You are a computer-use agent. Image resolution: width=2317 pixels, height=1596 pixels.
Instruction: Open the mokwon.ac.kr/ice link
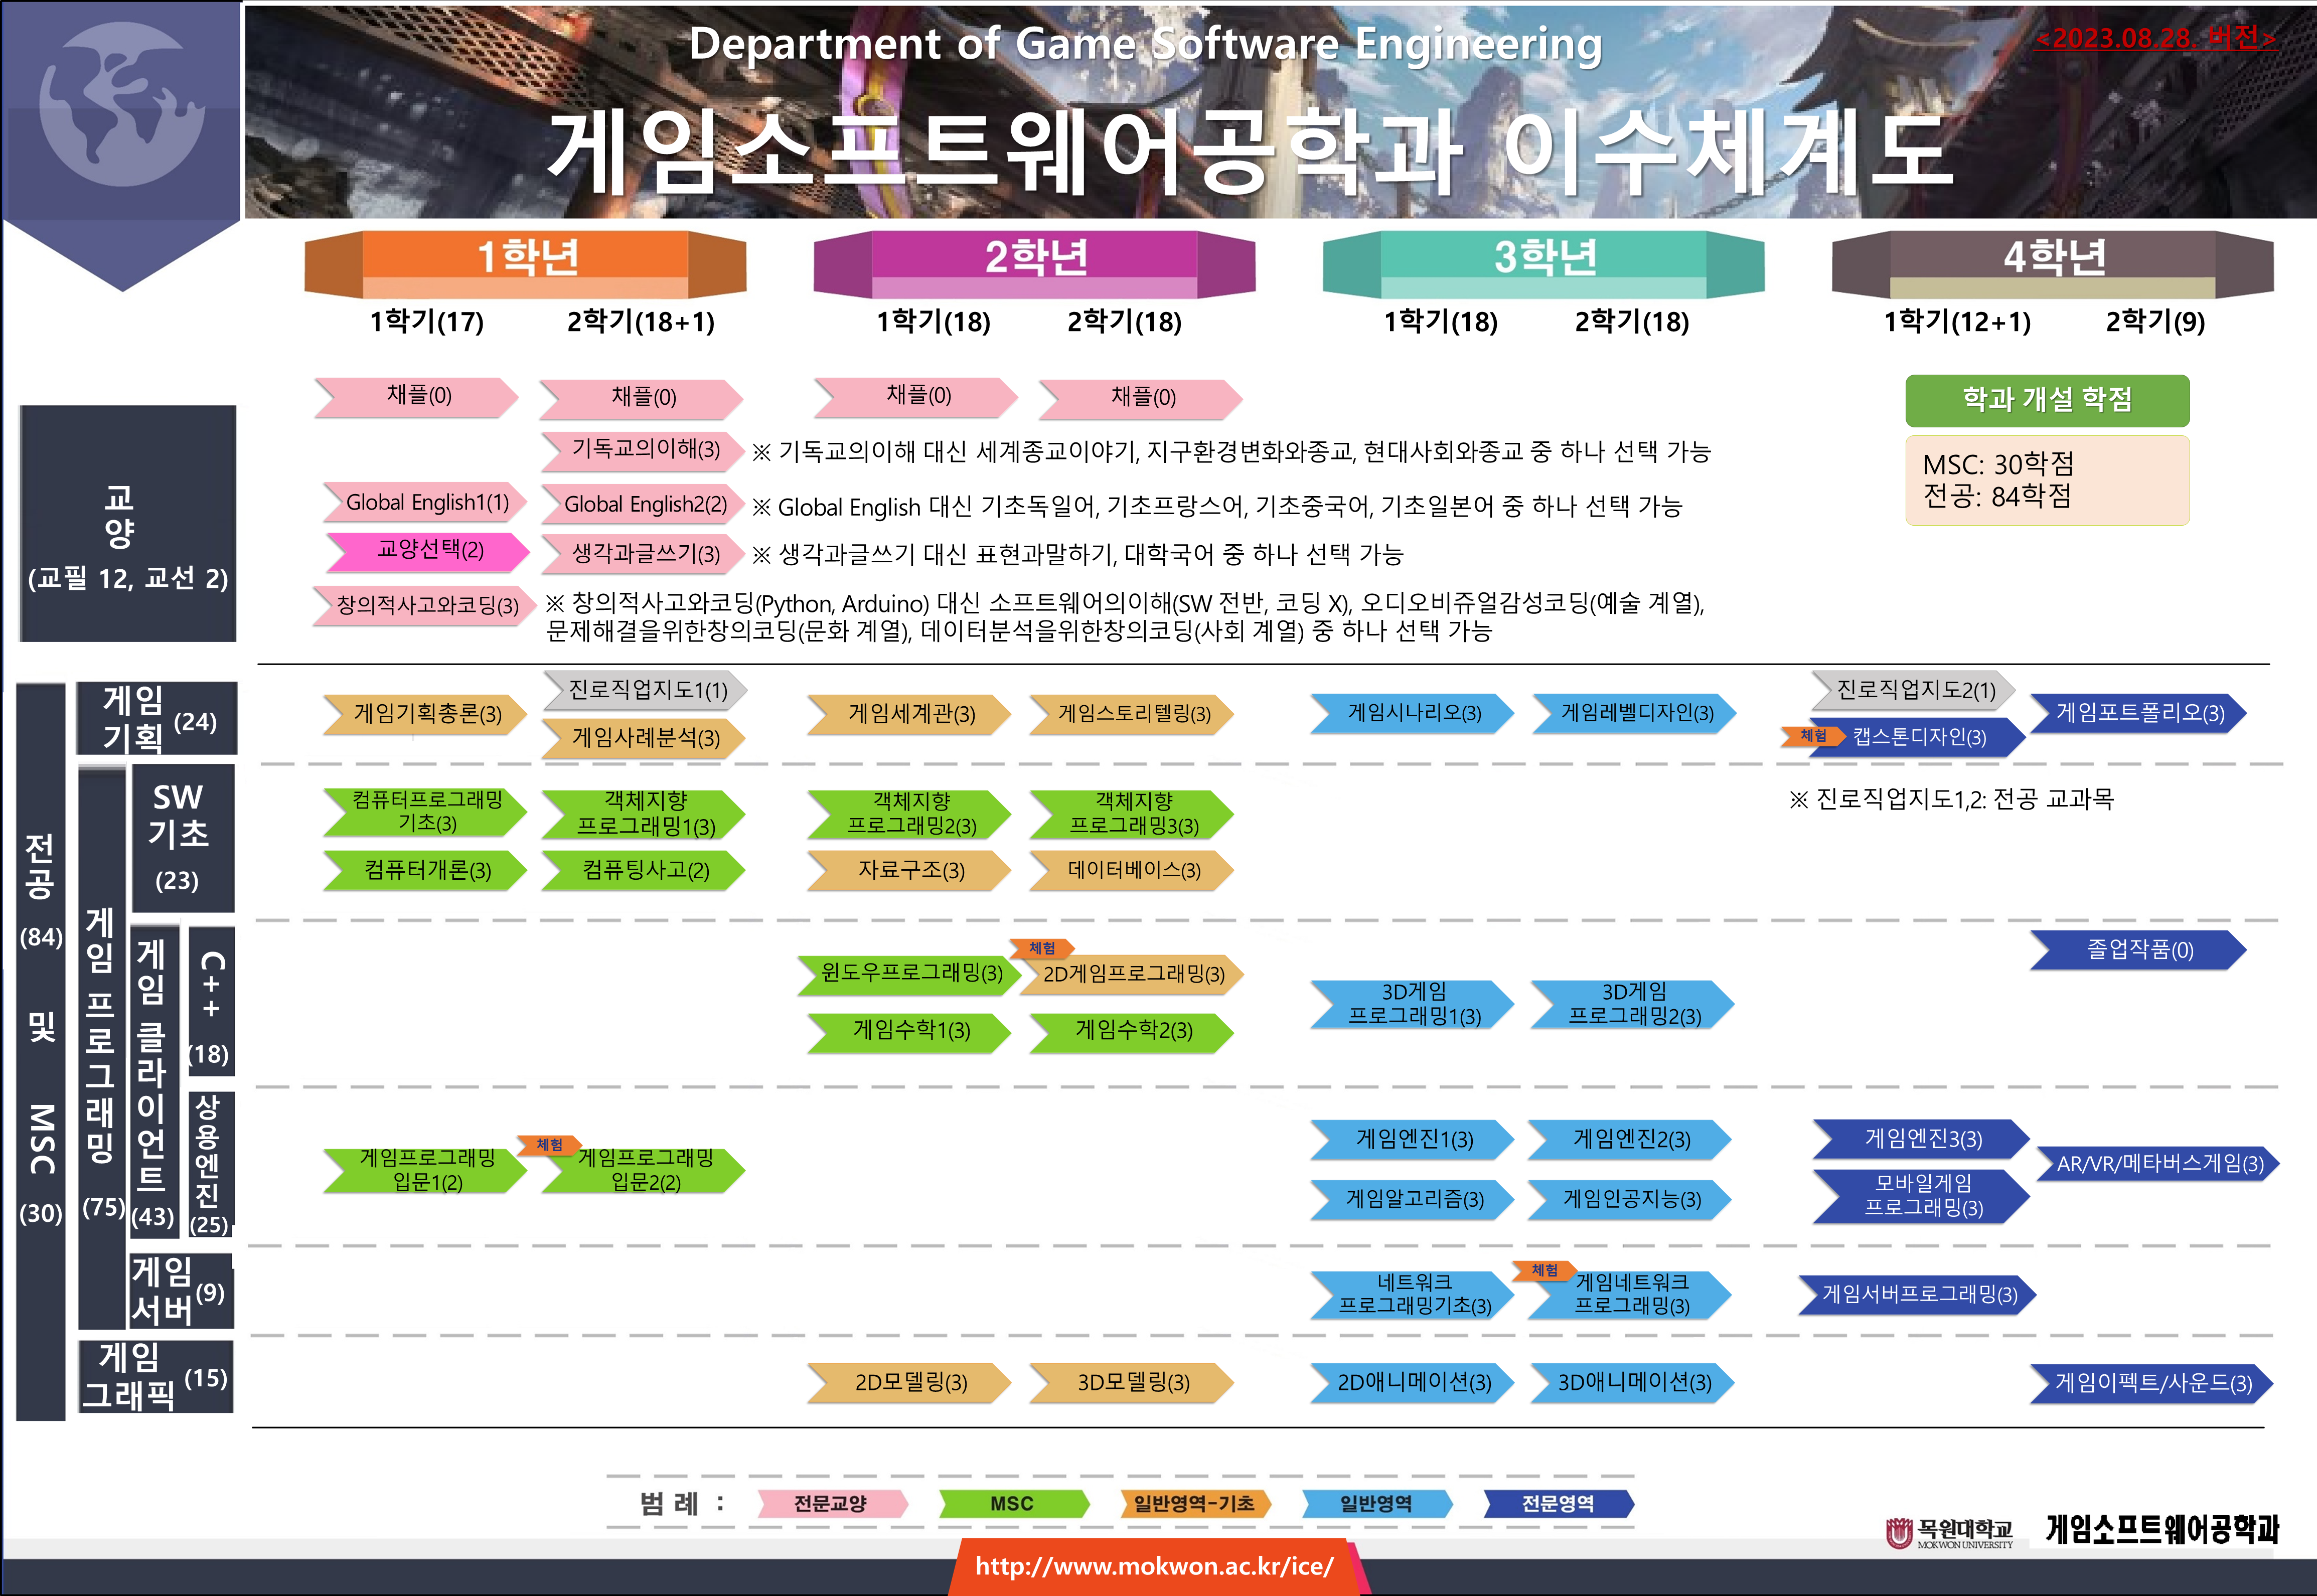click(x=1154, y=1566)
